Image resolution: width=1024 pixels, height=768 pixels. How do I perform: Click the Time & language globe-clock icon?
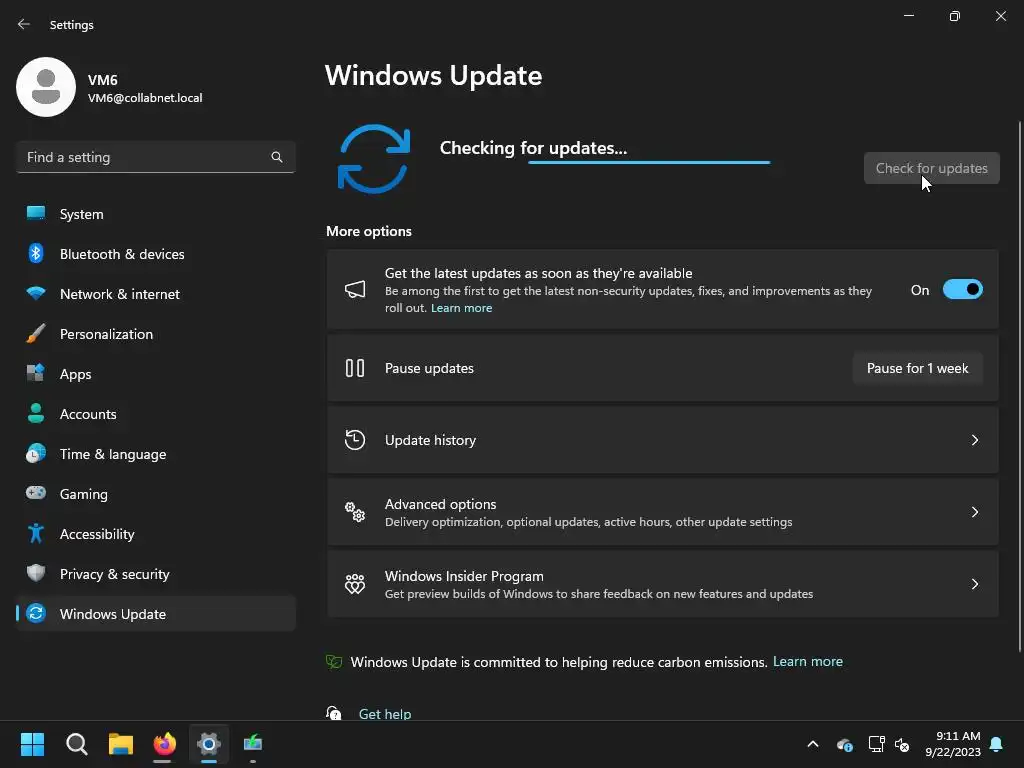pos(36,453)
